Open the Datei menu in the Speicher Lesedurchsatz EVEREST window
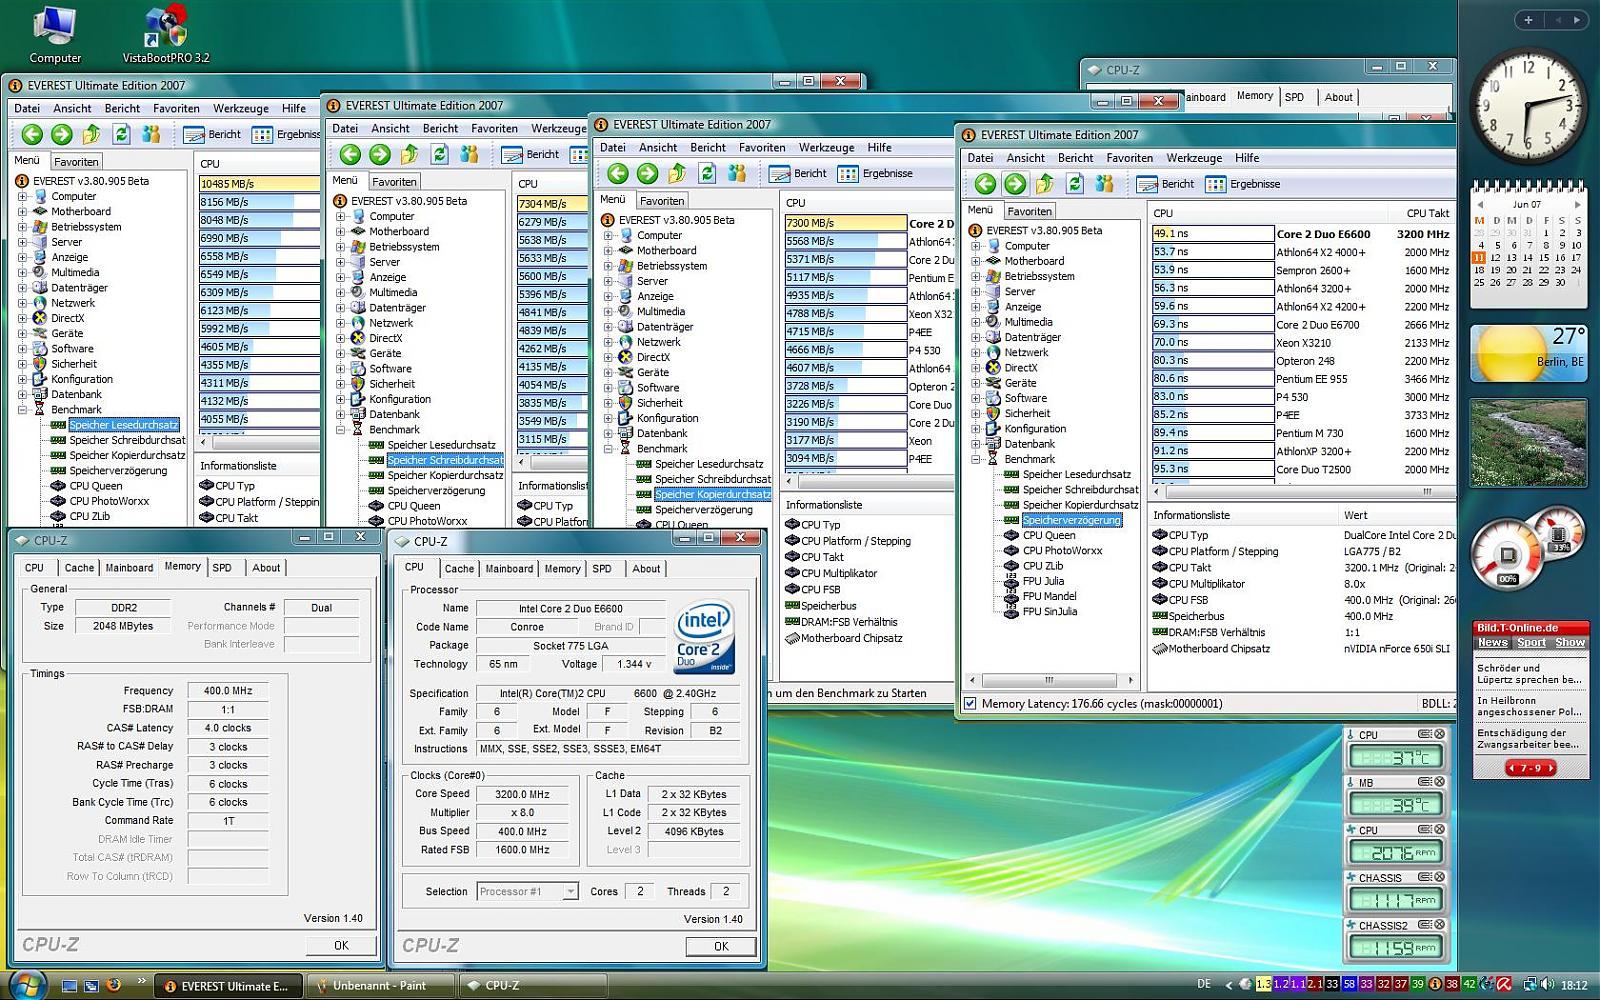This screenshot has width=1600, height=1000. tap(27, 109)
